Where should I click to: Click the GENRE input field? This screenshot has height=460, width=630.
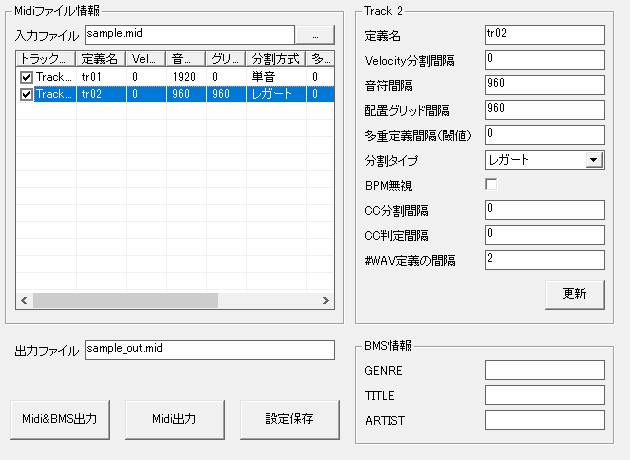point(544,370)
